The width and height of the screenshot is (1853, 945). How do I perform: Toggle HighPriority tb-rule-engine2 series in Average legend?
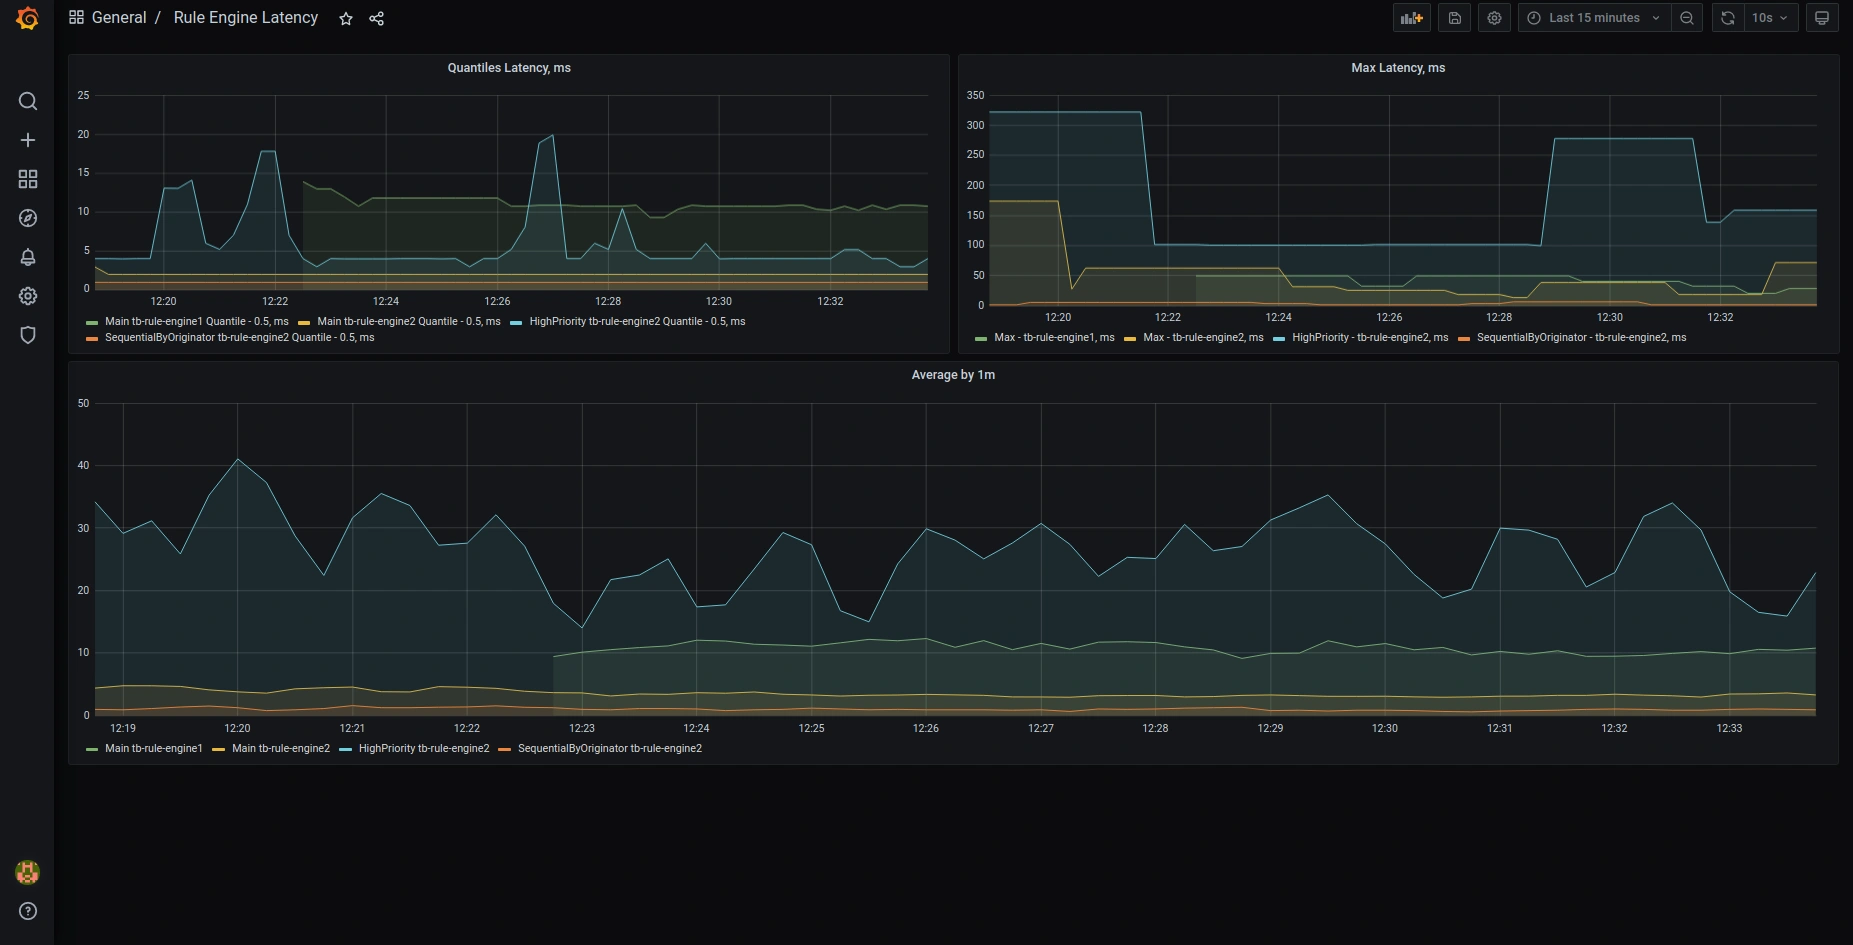pyautogui.click(x=423, y=749)
